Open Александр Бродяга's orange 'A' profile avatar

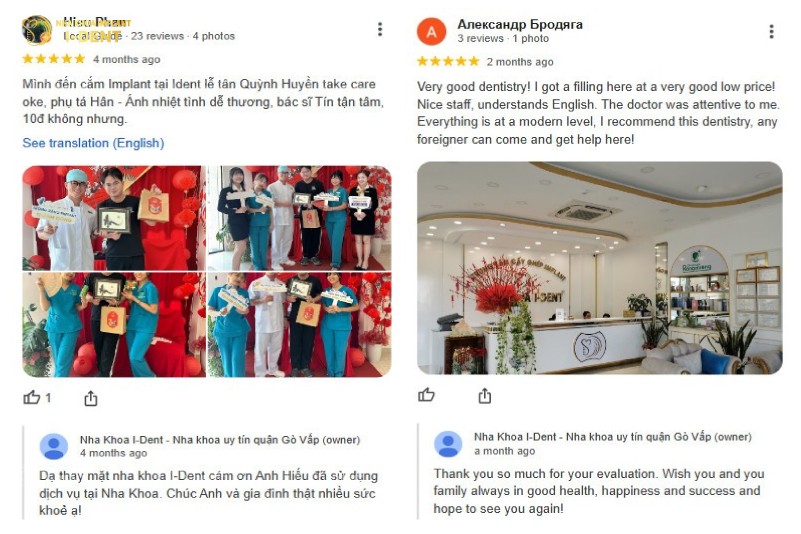(432, 32)
